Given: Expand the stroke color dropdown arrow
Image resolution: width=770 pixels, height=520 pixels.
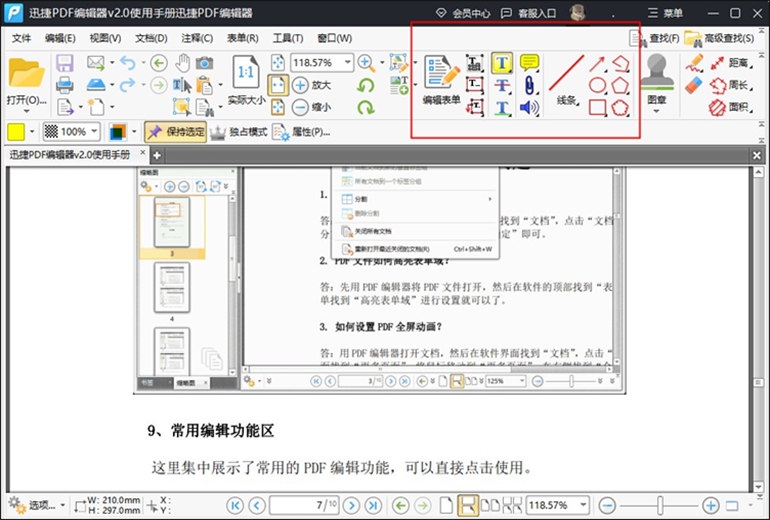Looking at the screenshot, I should 134,132.
